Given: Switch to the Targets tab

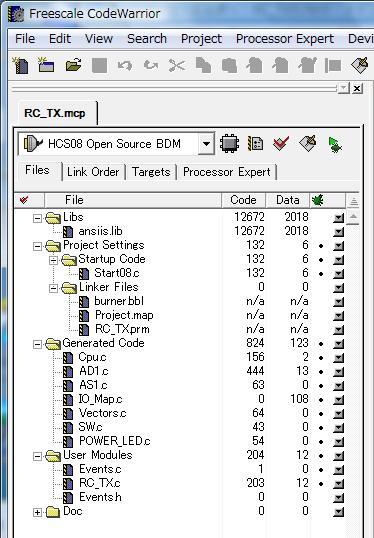Looking at the screenshot, I should (x=151, y=172).
